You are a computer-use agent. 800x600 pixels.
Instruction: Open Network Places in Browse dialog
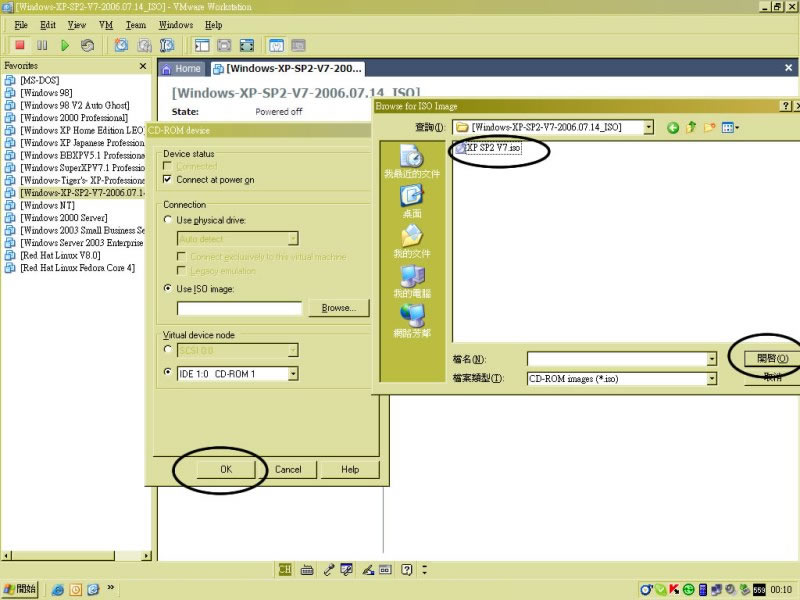[x=412, y=321]
